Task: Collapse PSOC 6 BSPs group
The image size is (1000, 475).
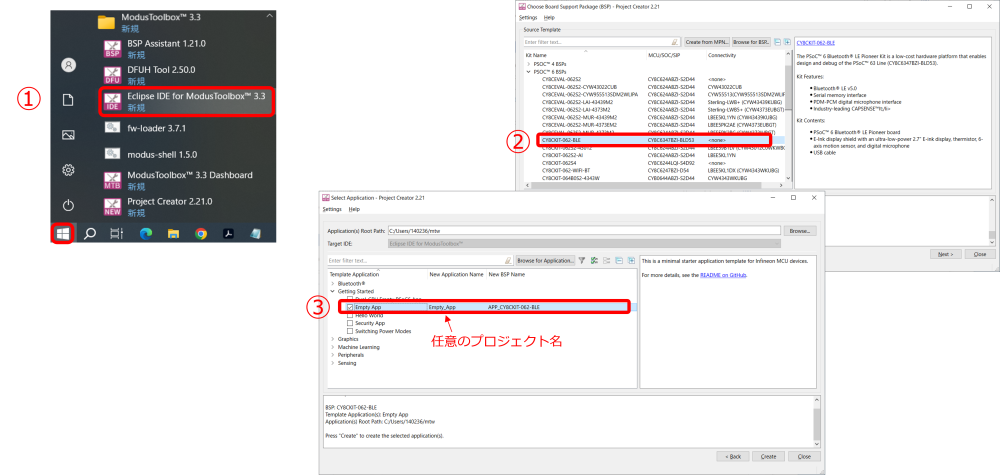Action: tap(528, 72)
